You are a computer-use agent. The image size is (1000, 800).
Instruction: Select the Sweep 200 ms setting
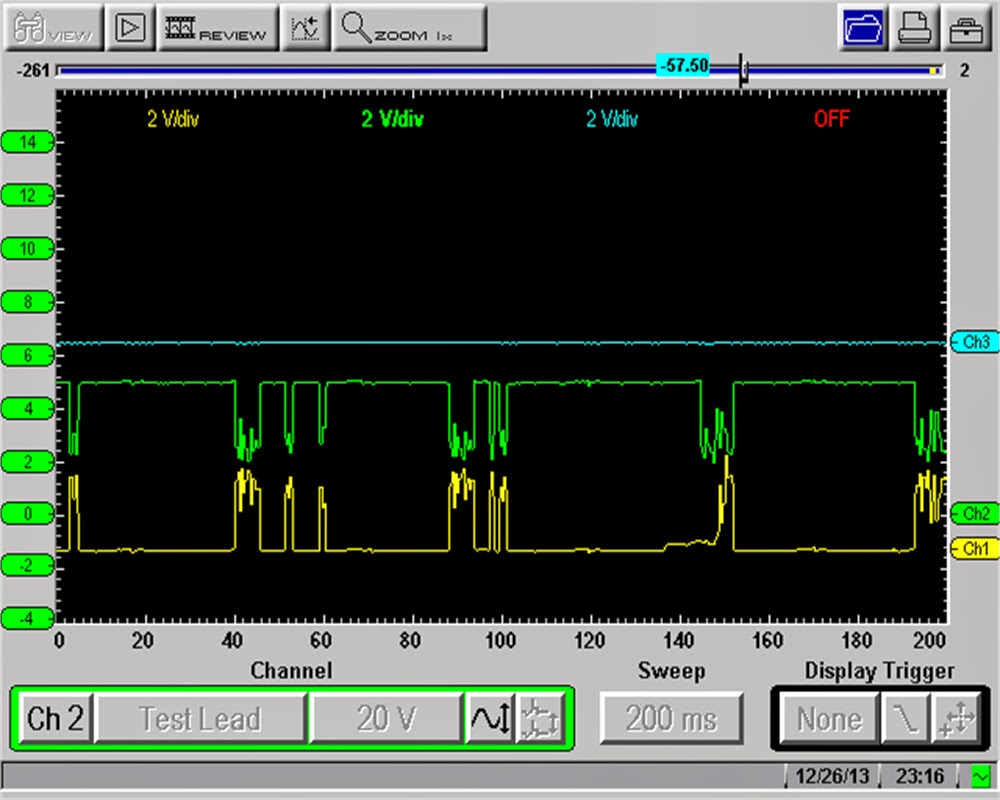tap(671, 718)
